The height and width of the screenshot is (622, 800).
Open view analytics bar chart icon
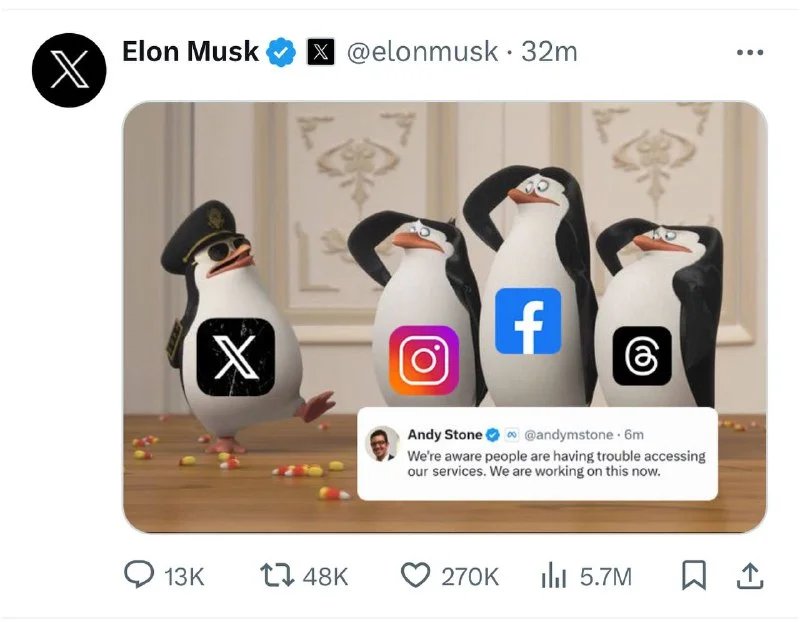click(x=554, y=575)
